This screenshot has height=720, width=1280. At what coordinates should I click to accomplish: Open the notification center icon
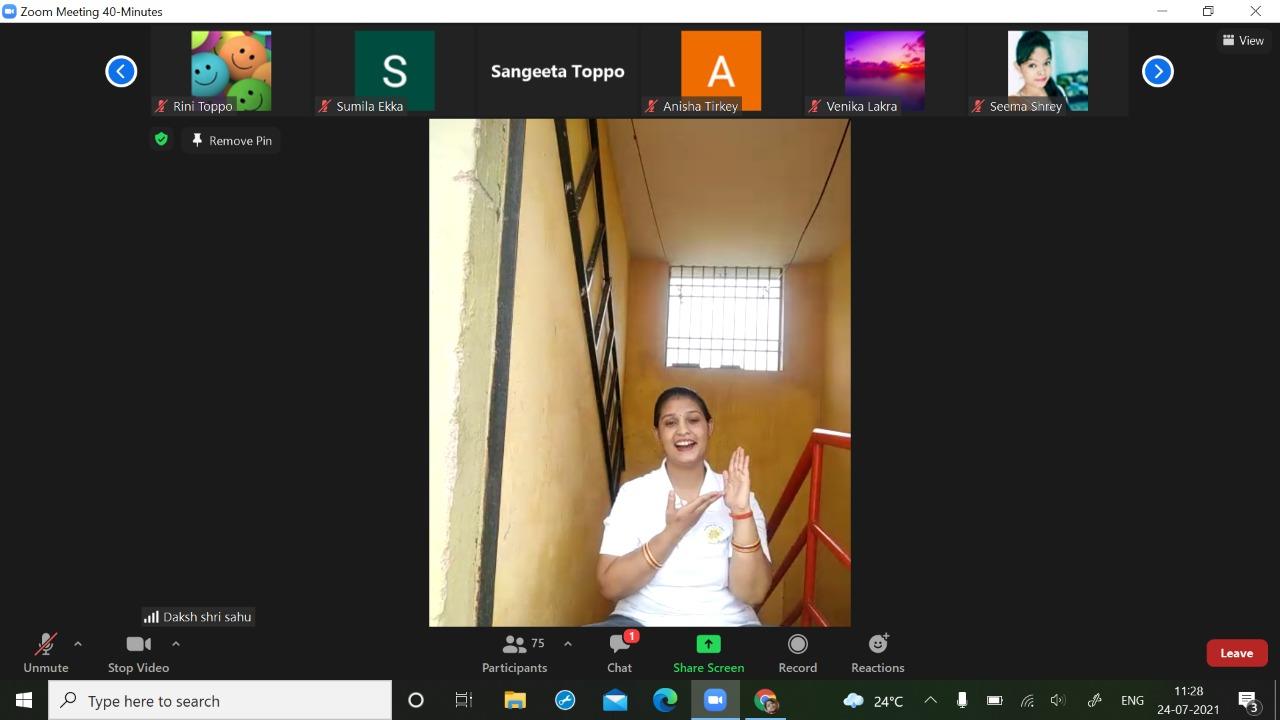pyautogui.click(x=1248, y=700)
